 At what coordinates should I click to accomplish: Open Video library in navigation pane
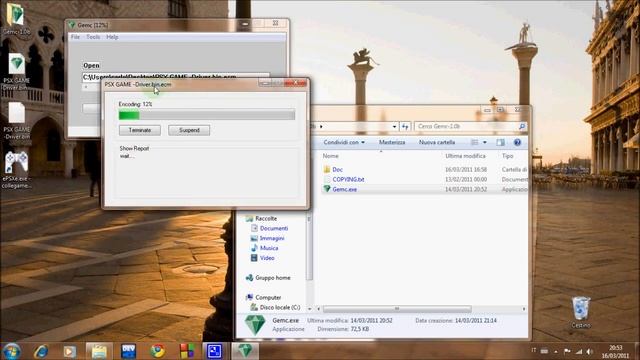(267, 258)
